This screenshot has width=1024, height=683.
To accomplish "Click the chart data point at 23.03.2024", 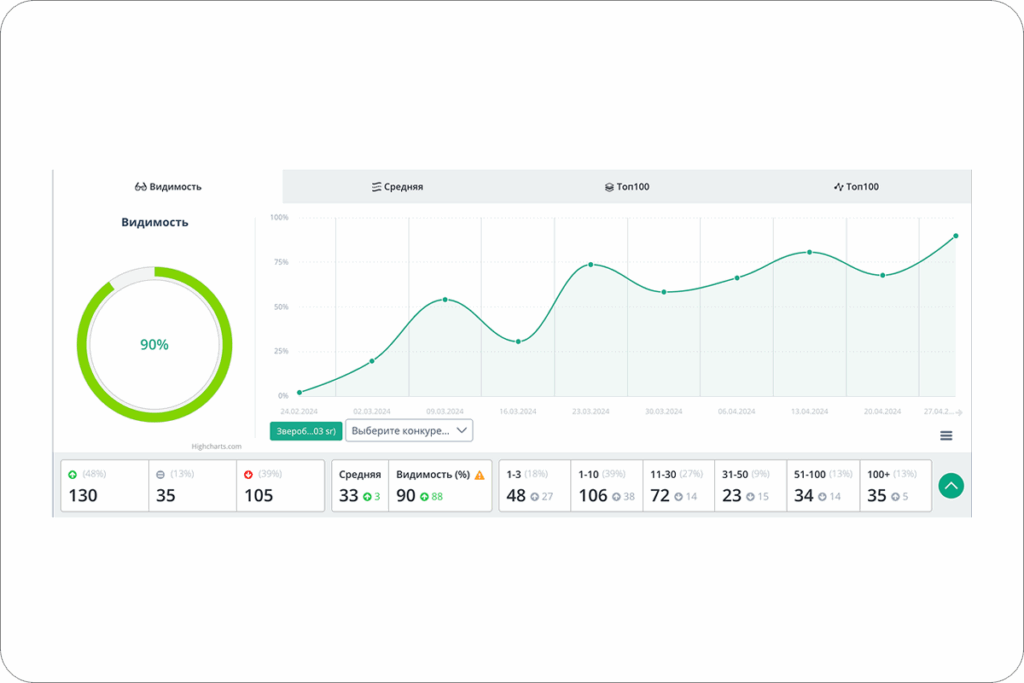I will point(591,264).
